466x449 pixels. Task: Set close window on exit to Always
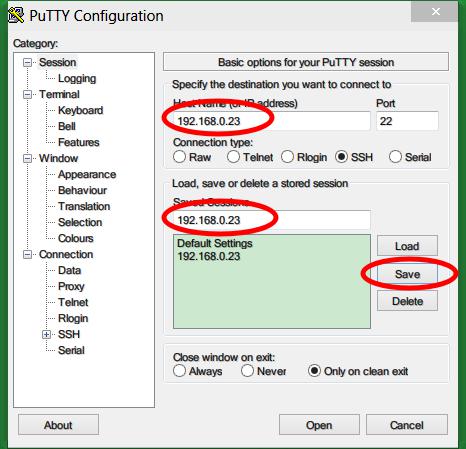(x=179, y=371)
